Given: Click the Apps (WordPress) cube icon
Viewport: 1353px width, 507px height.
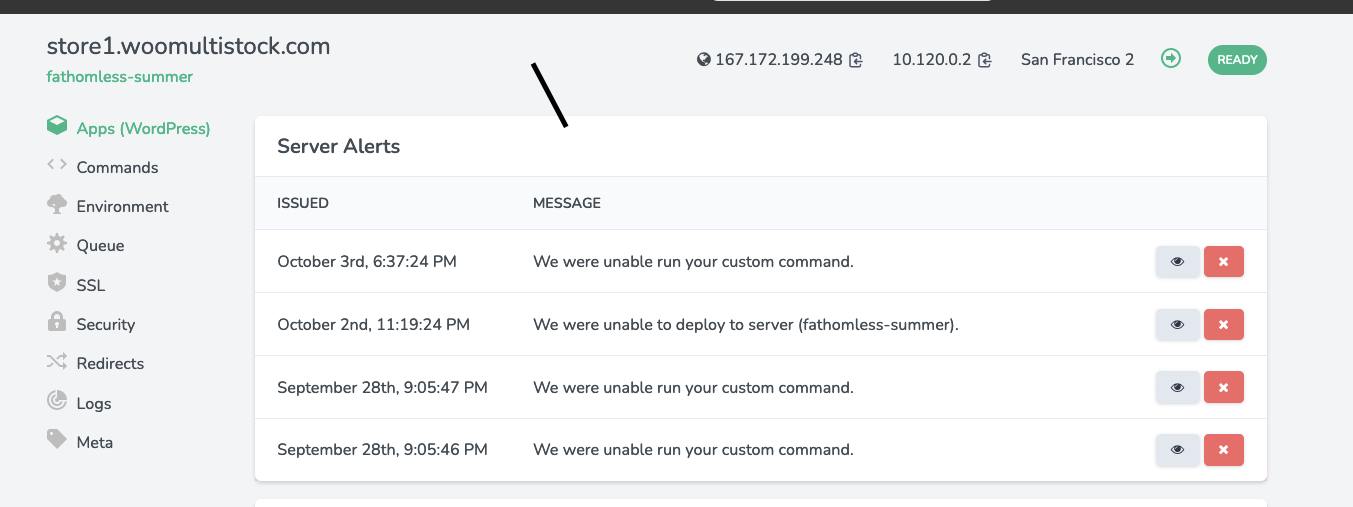Looking at the screenshot, I should (57, 127).
